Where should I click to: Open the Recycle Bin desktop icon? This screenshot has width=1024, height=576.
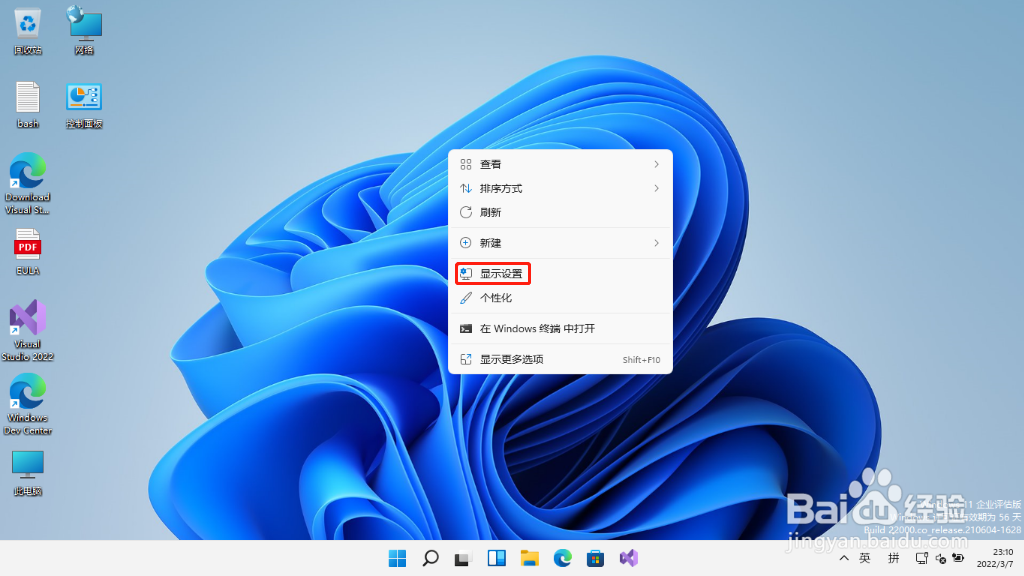27,31
